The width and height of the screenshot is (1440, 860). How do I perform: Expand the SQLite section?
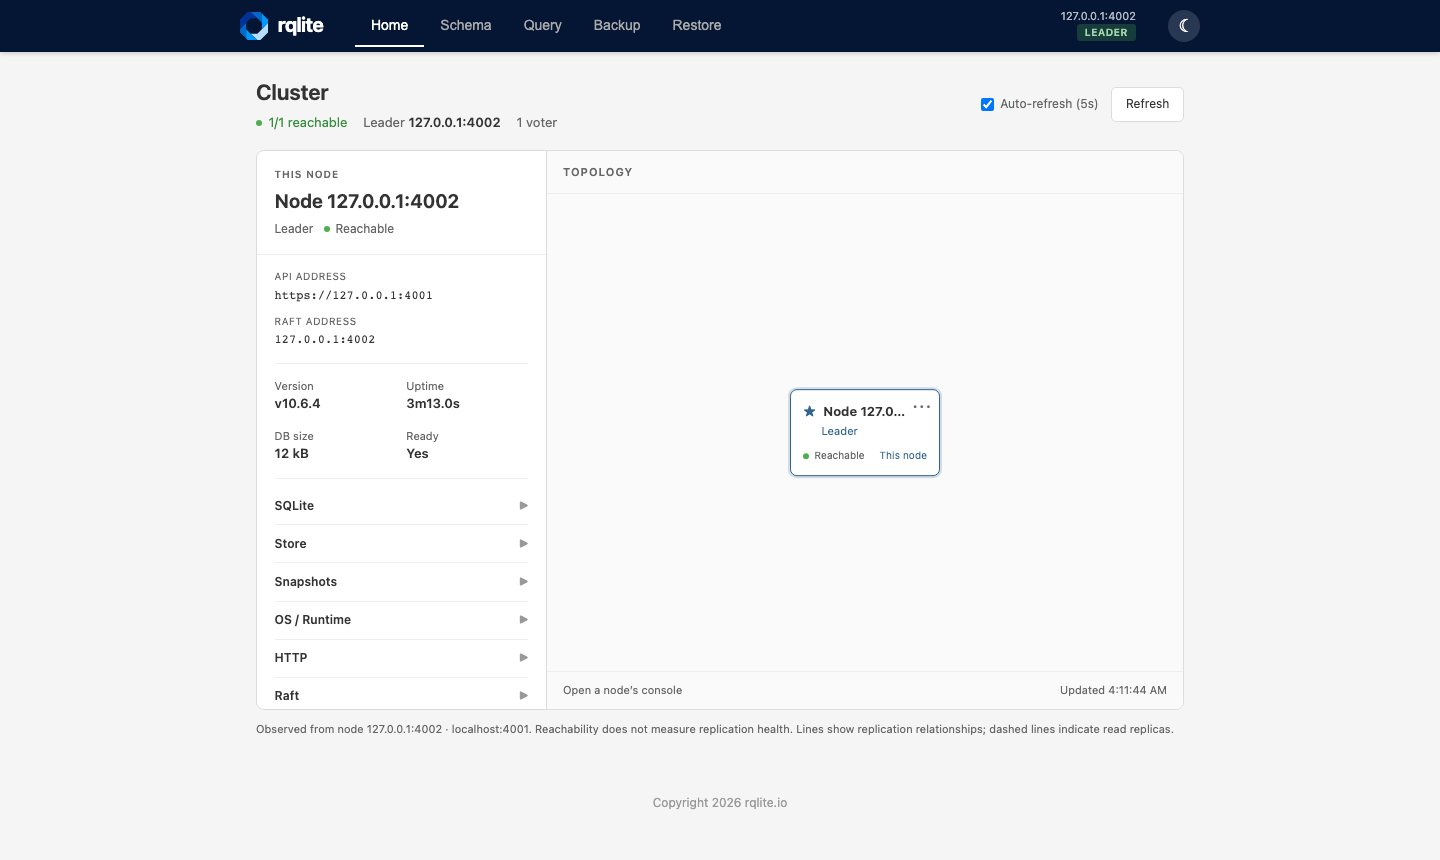(x=401, y=506)
